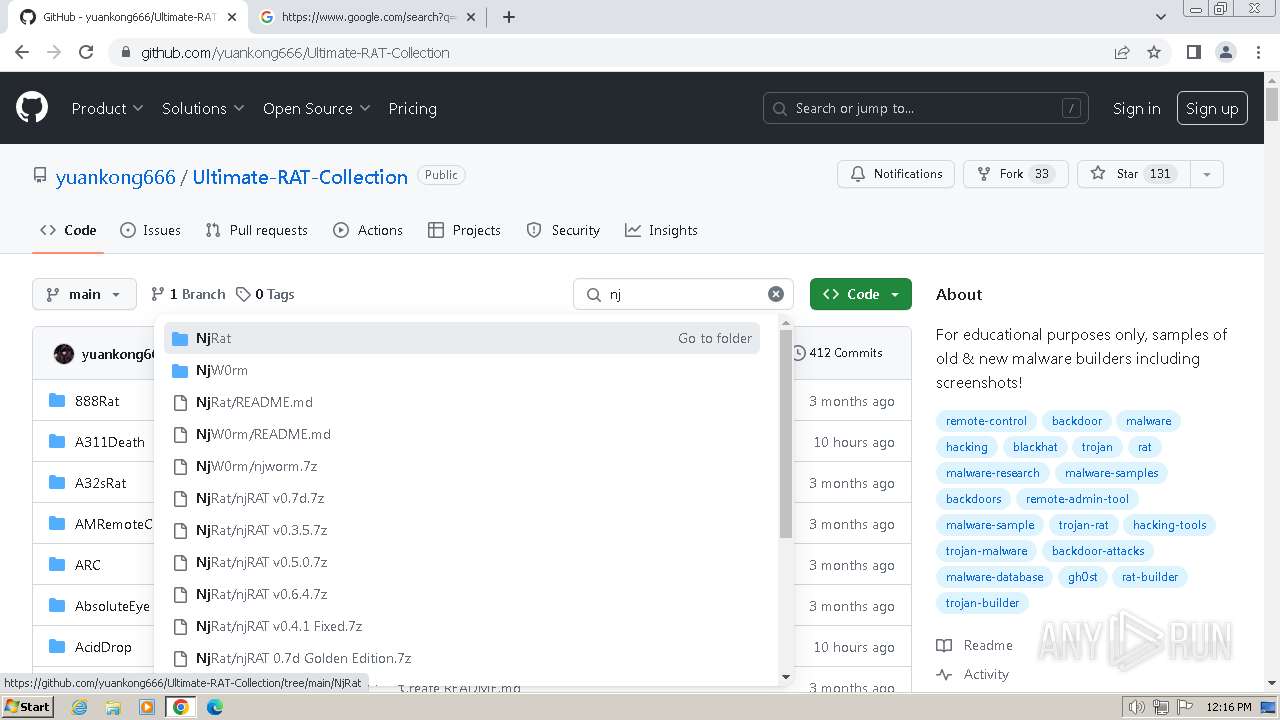Click the file search field containing nj
This screenshot has height=720, width=1280.
(x=683, y=294)
